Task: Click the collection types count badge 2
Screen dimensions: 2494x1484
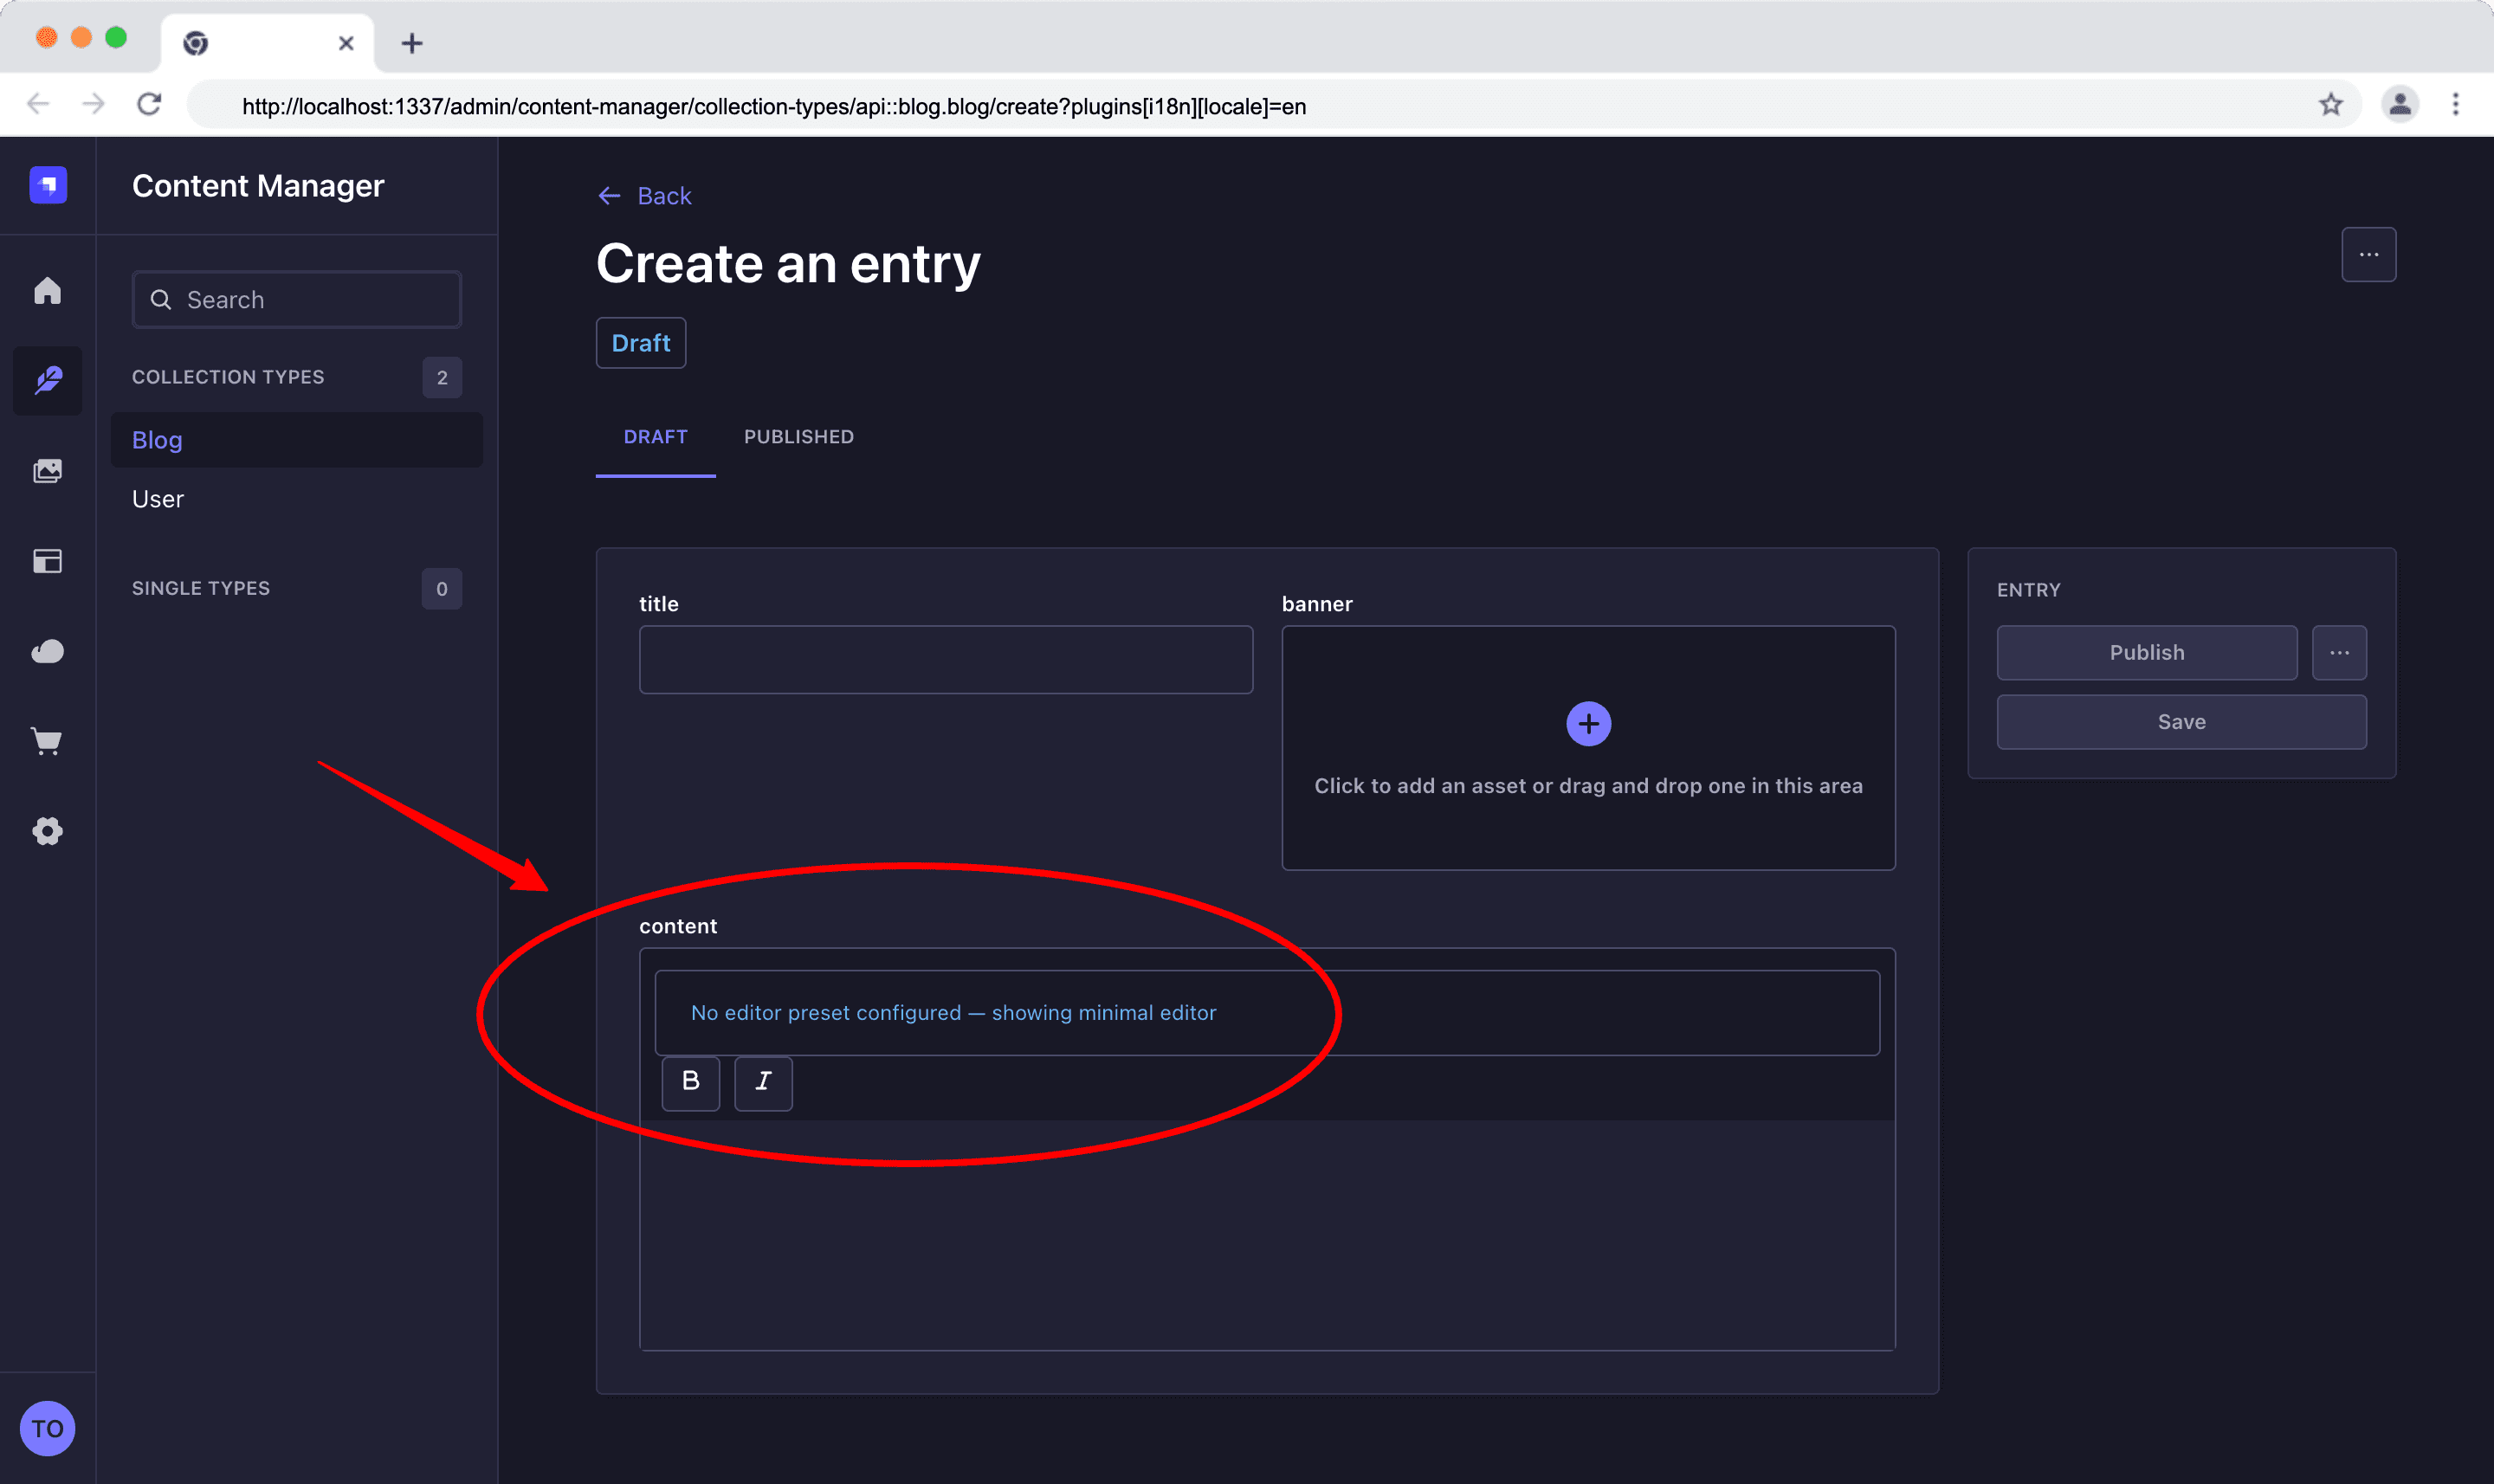Action: click(x=442, y=378)
